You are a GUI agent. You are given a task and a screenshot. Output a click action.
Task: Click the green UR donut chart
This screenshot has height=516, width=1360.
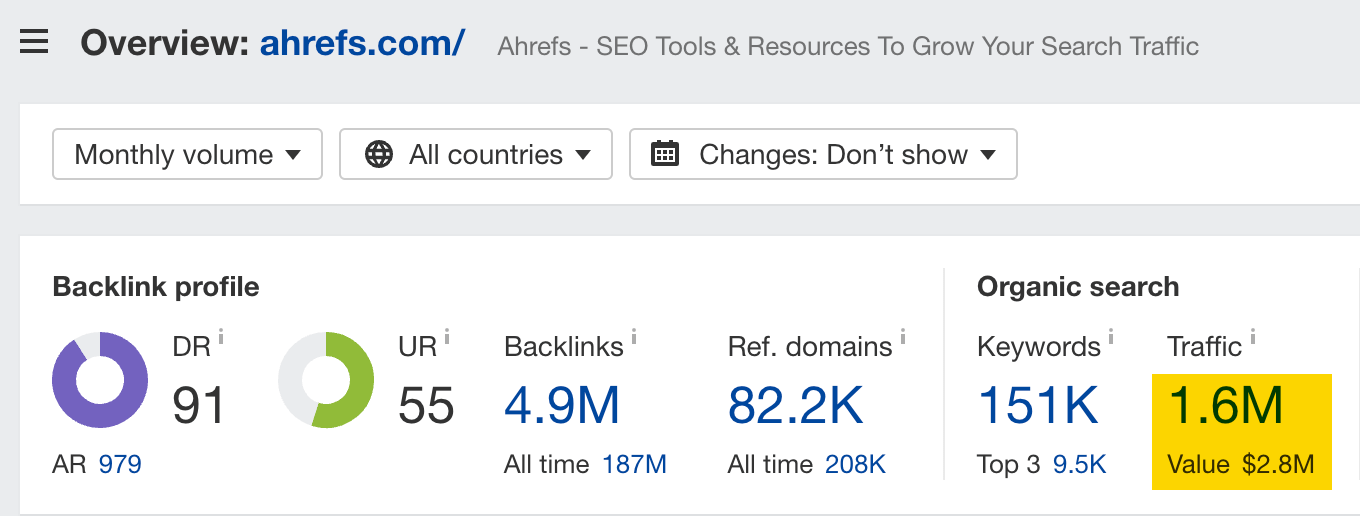pos(326,380)
